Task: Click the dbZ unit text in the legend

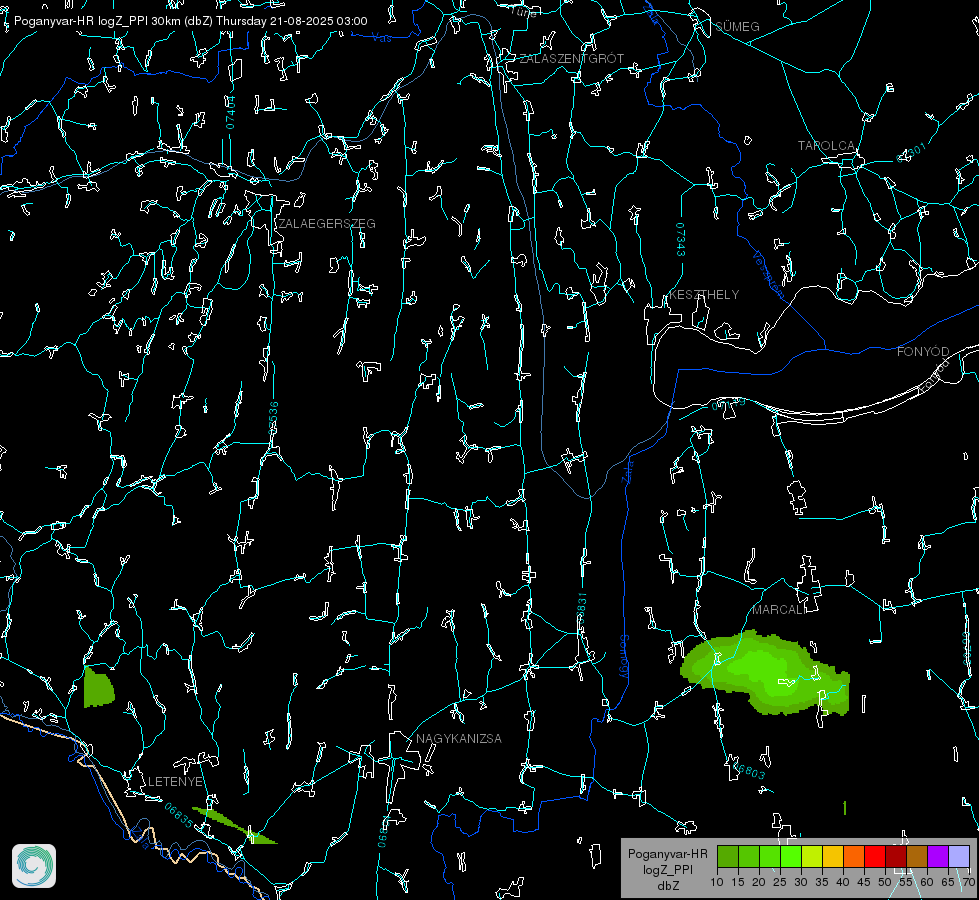Action: coord(667,886)
